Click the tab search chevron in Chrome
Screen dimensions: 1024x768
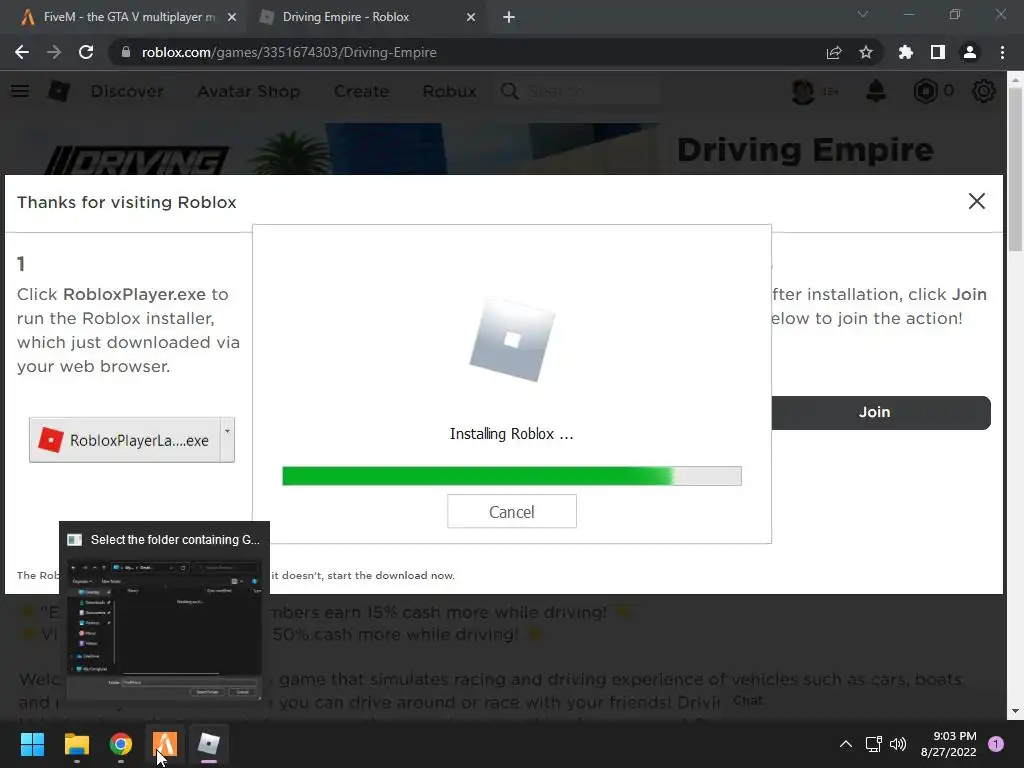point(863,14)
